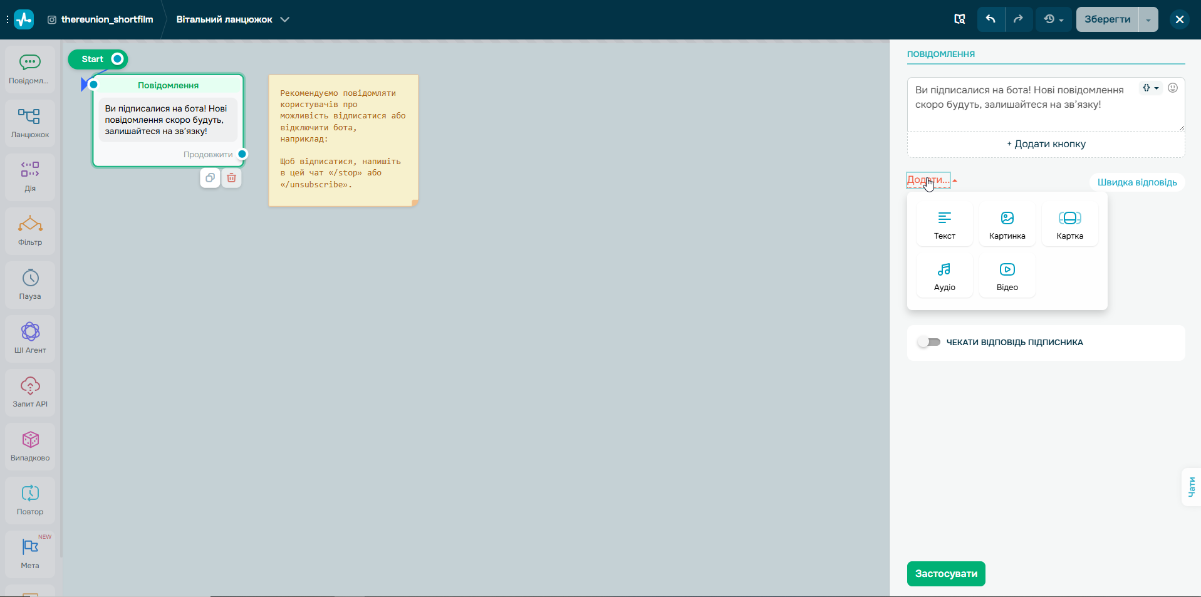Open the version history dropdown
Viewport: 1201px width, 597px height.
pyautogui.click(x=1053, y=19)
